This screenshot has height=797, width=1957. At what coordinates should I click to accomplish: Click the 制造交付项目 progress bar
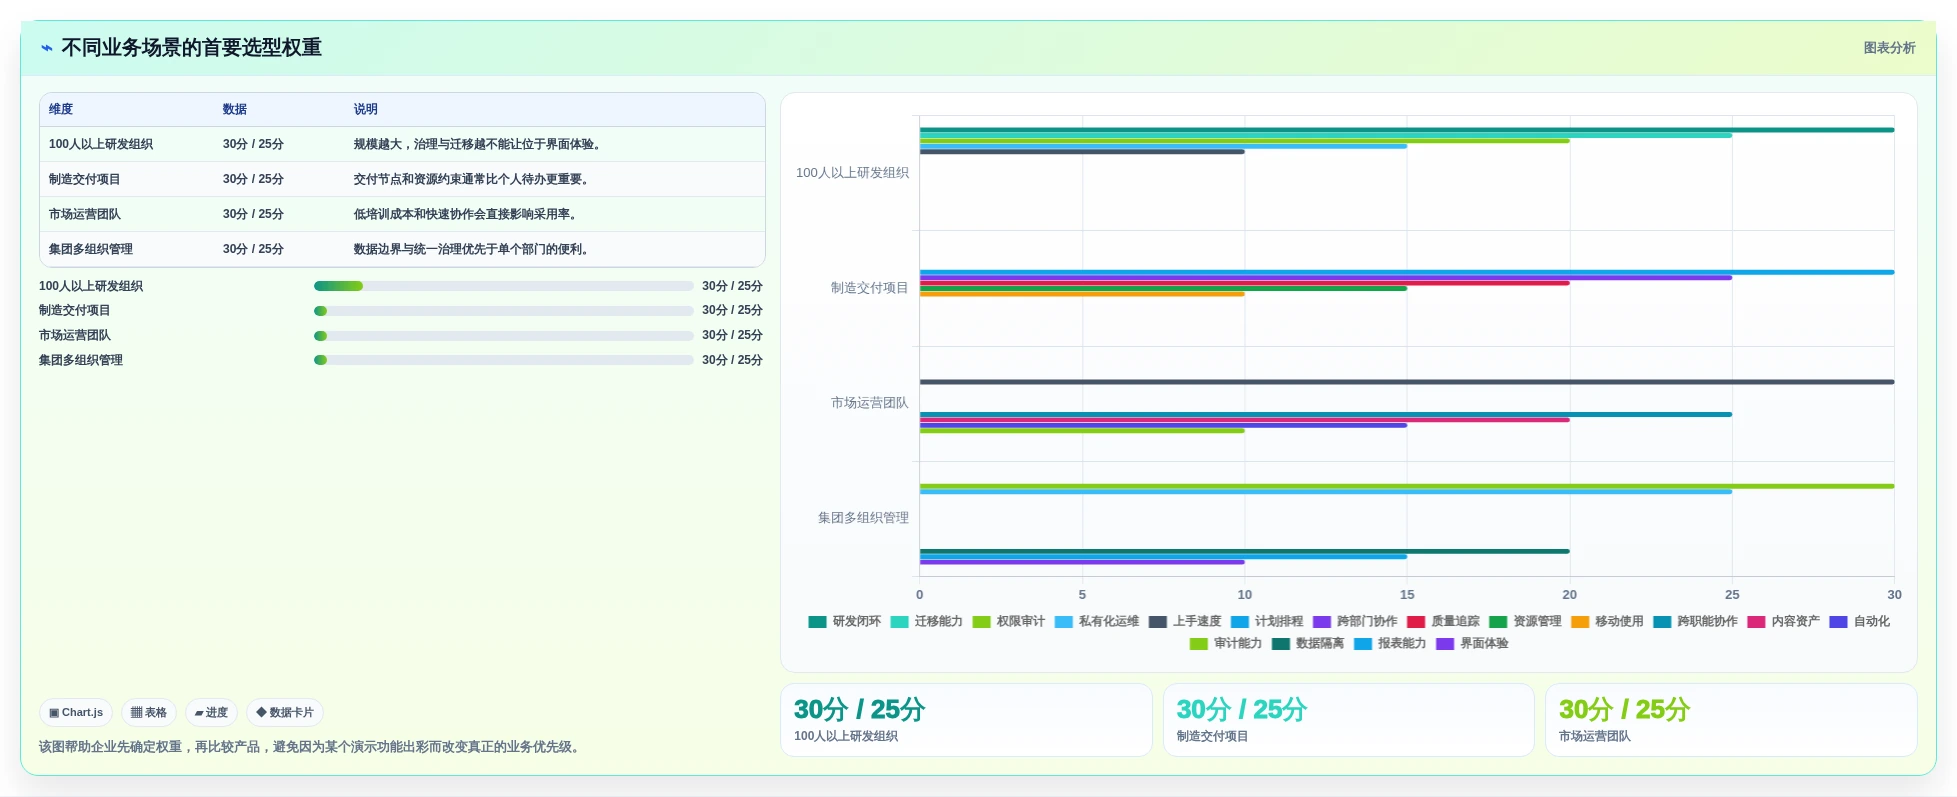point(503,311)
